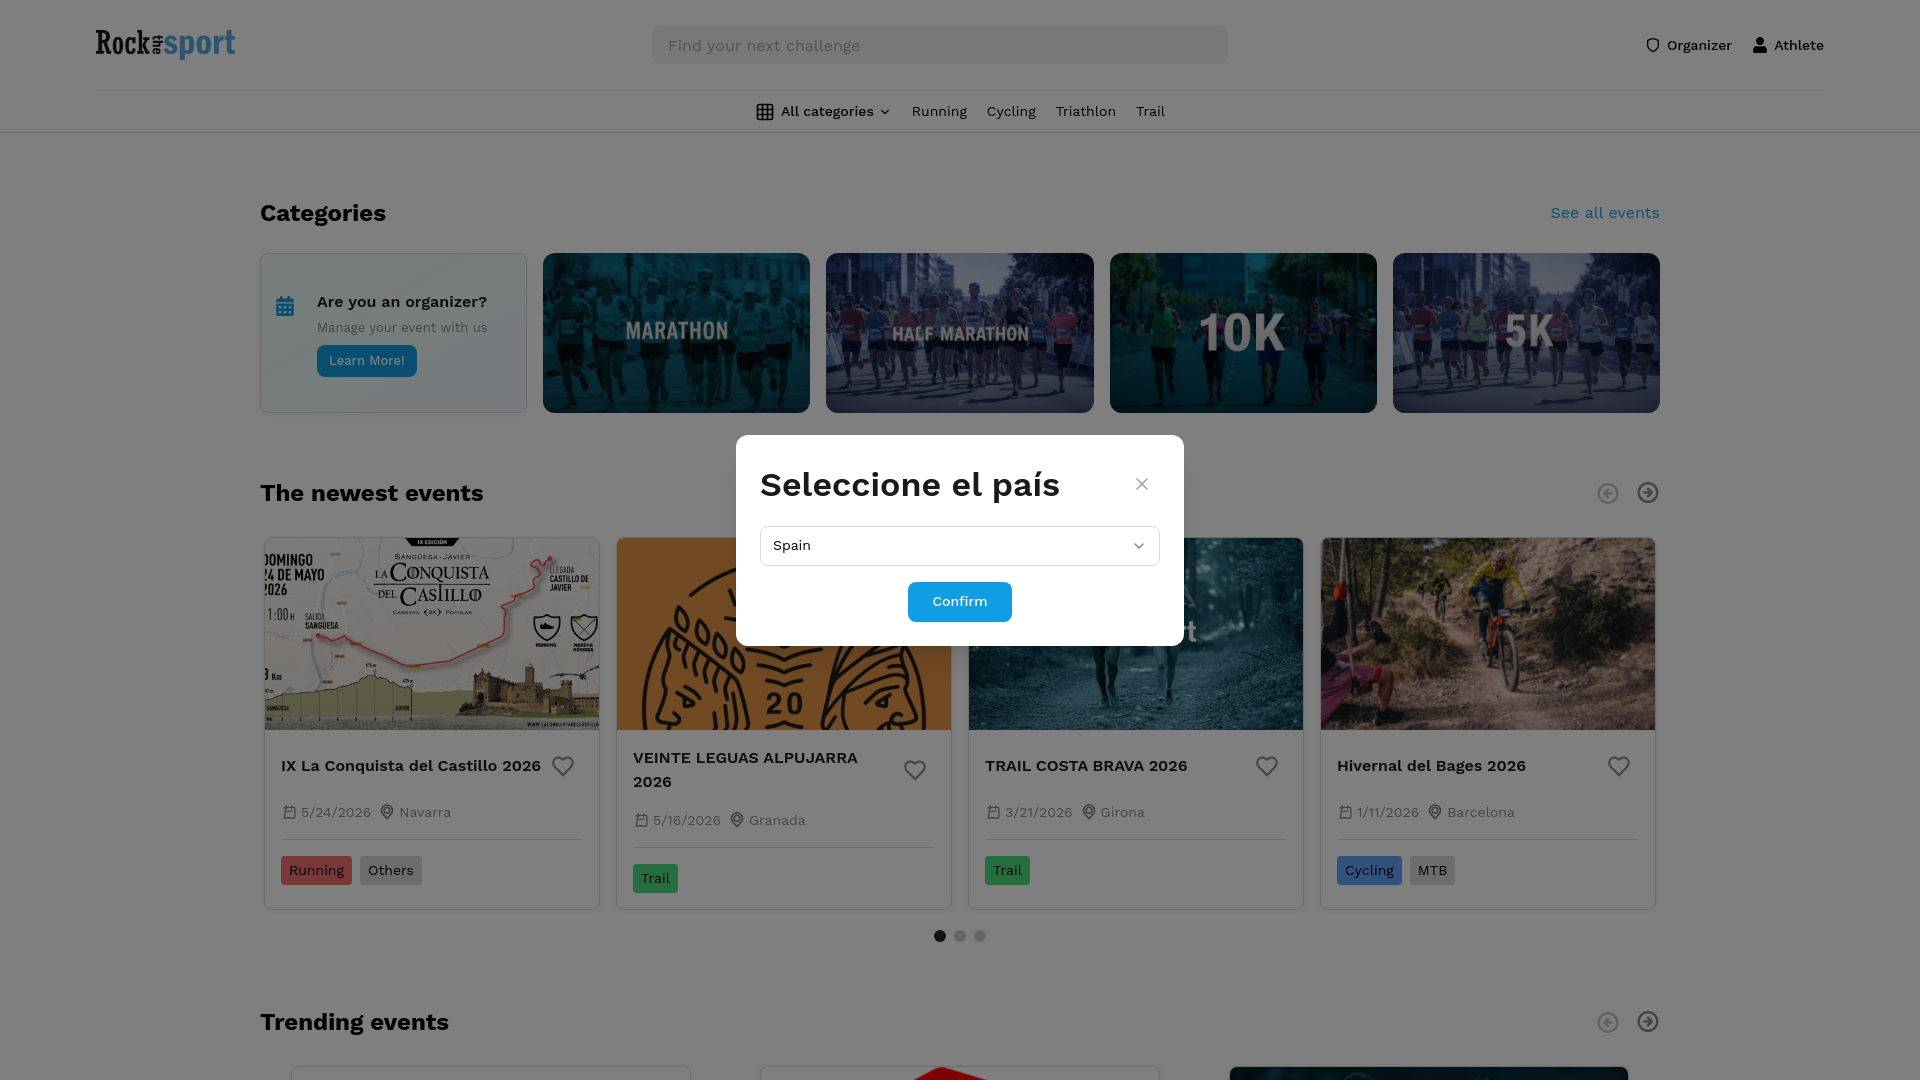Click location pin next to Barcelona
The width and height of the screenshot is (1920, 1080).
[x=1435, y=812]
